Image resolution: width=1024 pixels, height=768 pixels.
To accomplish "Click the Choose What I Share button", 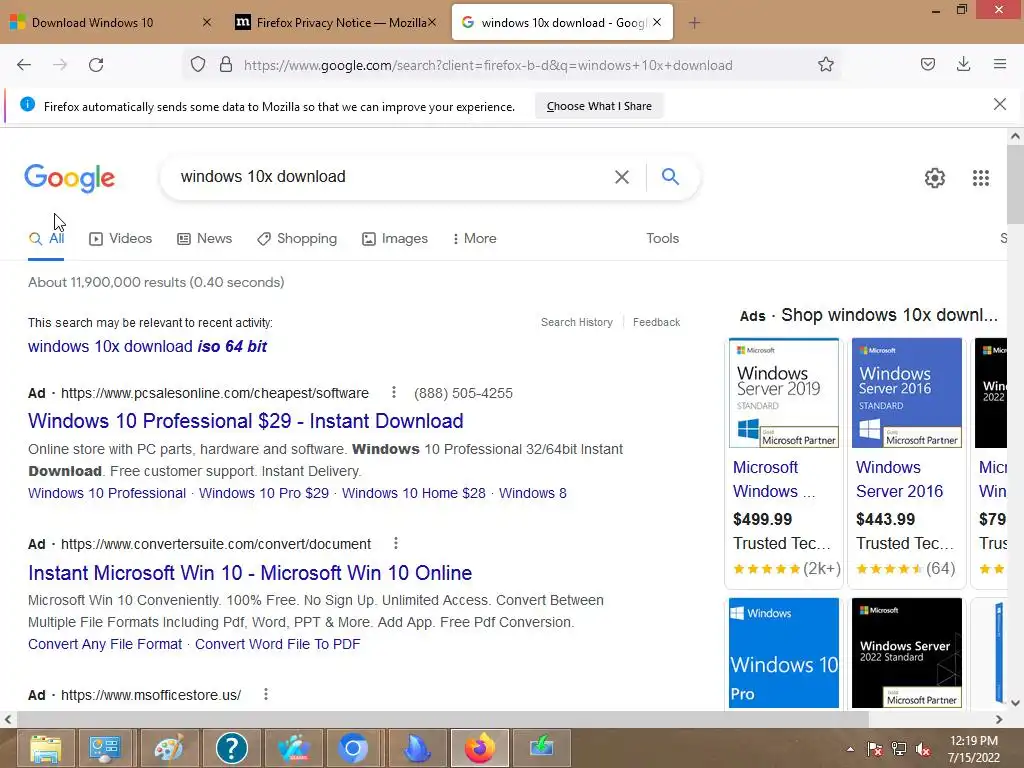I will click(599, 106).
